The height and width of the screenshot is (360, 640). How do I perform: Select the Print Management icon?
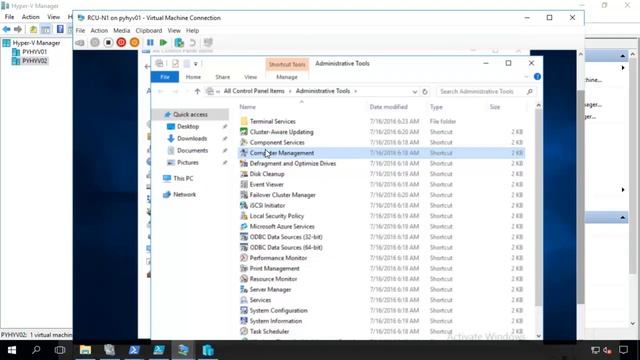[244, 269]
